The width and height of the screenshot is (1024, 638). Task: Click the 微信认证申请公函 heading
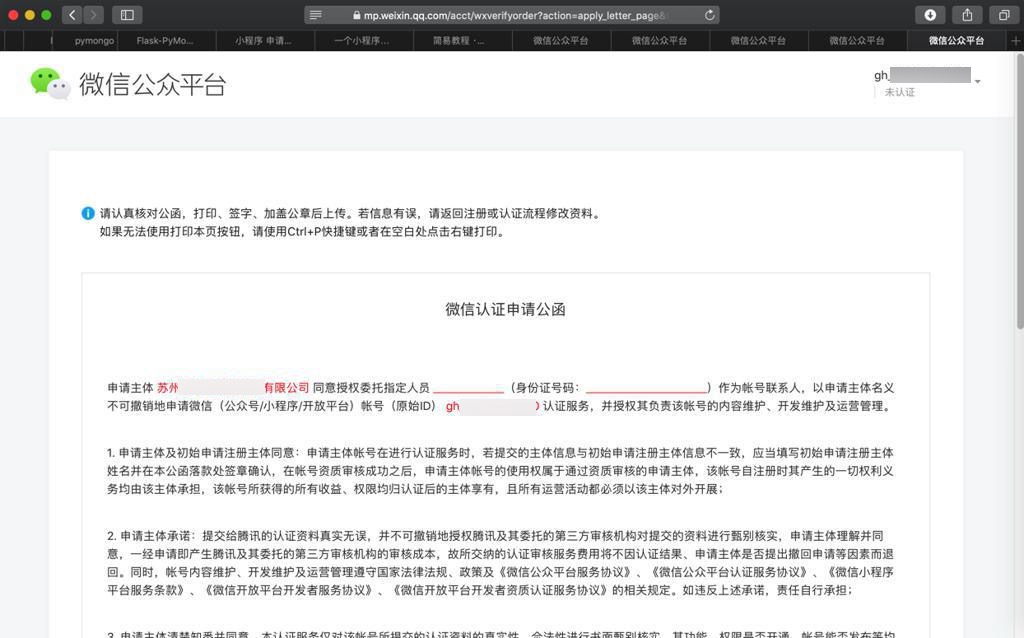505,310
